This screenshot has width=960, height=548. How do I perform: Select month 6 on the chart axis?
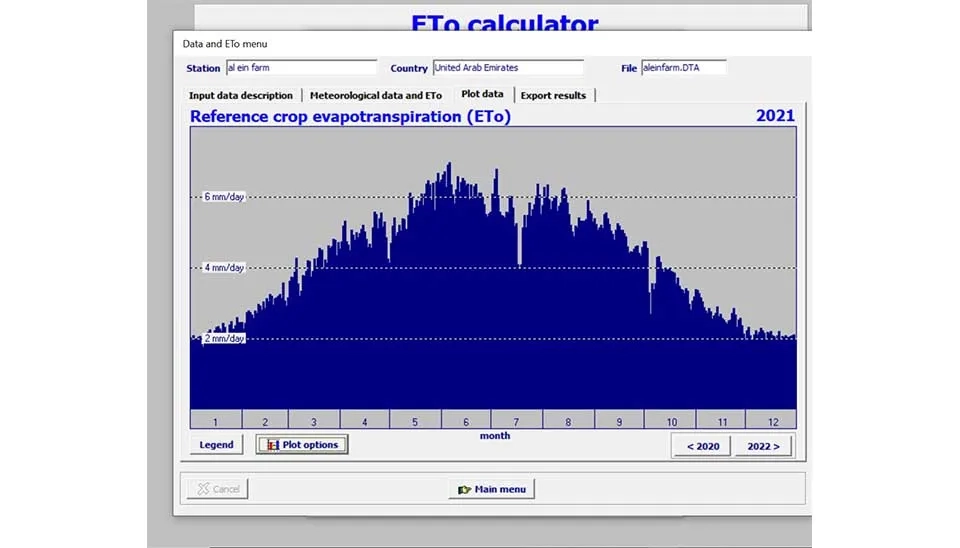tap(466, 422)
